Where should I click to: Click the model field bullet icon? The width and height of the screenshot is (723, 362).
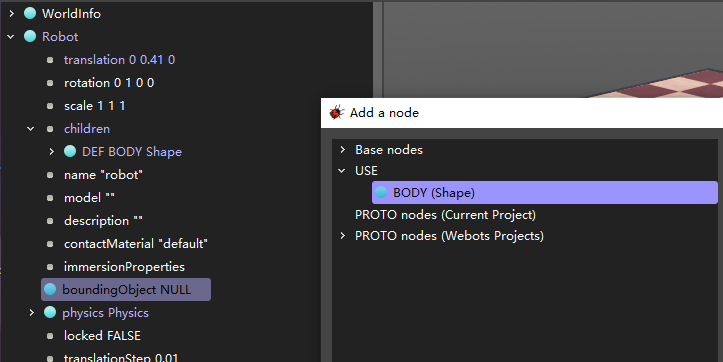[50, 198]
